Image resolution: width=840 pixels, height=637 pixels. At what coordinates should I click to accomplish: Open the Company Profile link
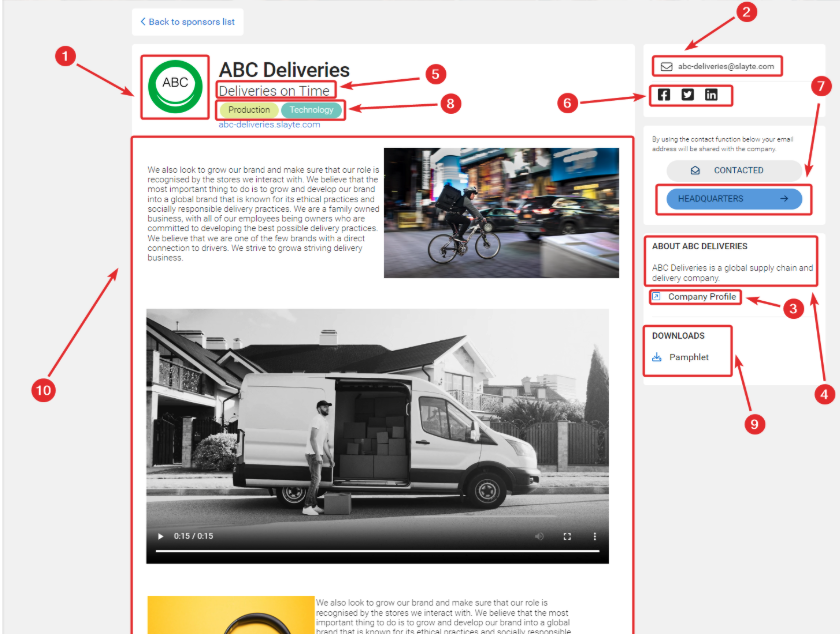pyautogui.click(x=702, y=297)
